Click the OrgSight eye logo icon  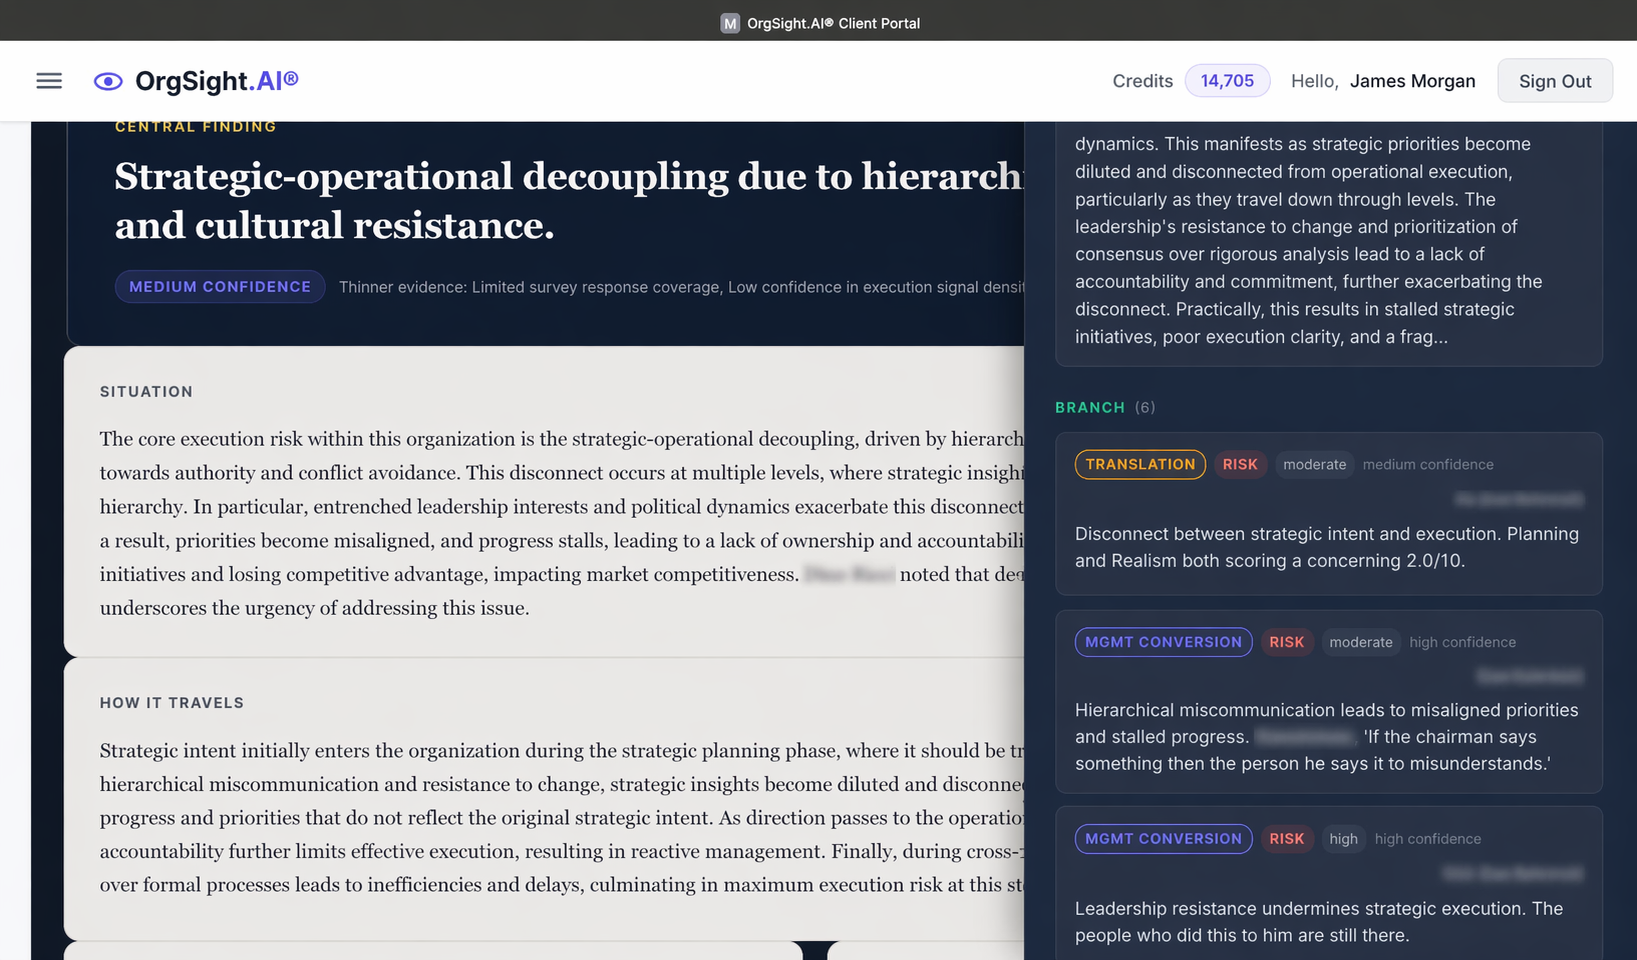pos(108,82)
